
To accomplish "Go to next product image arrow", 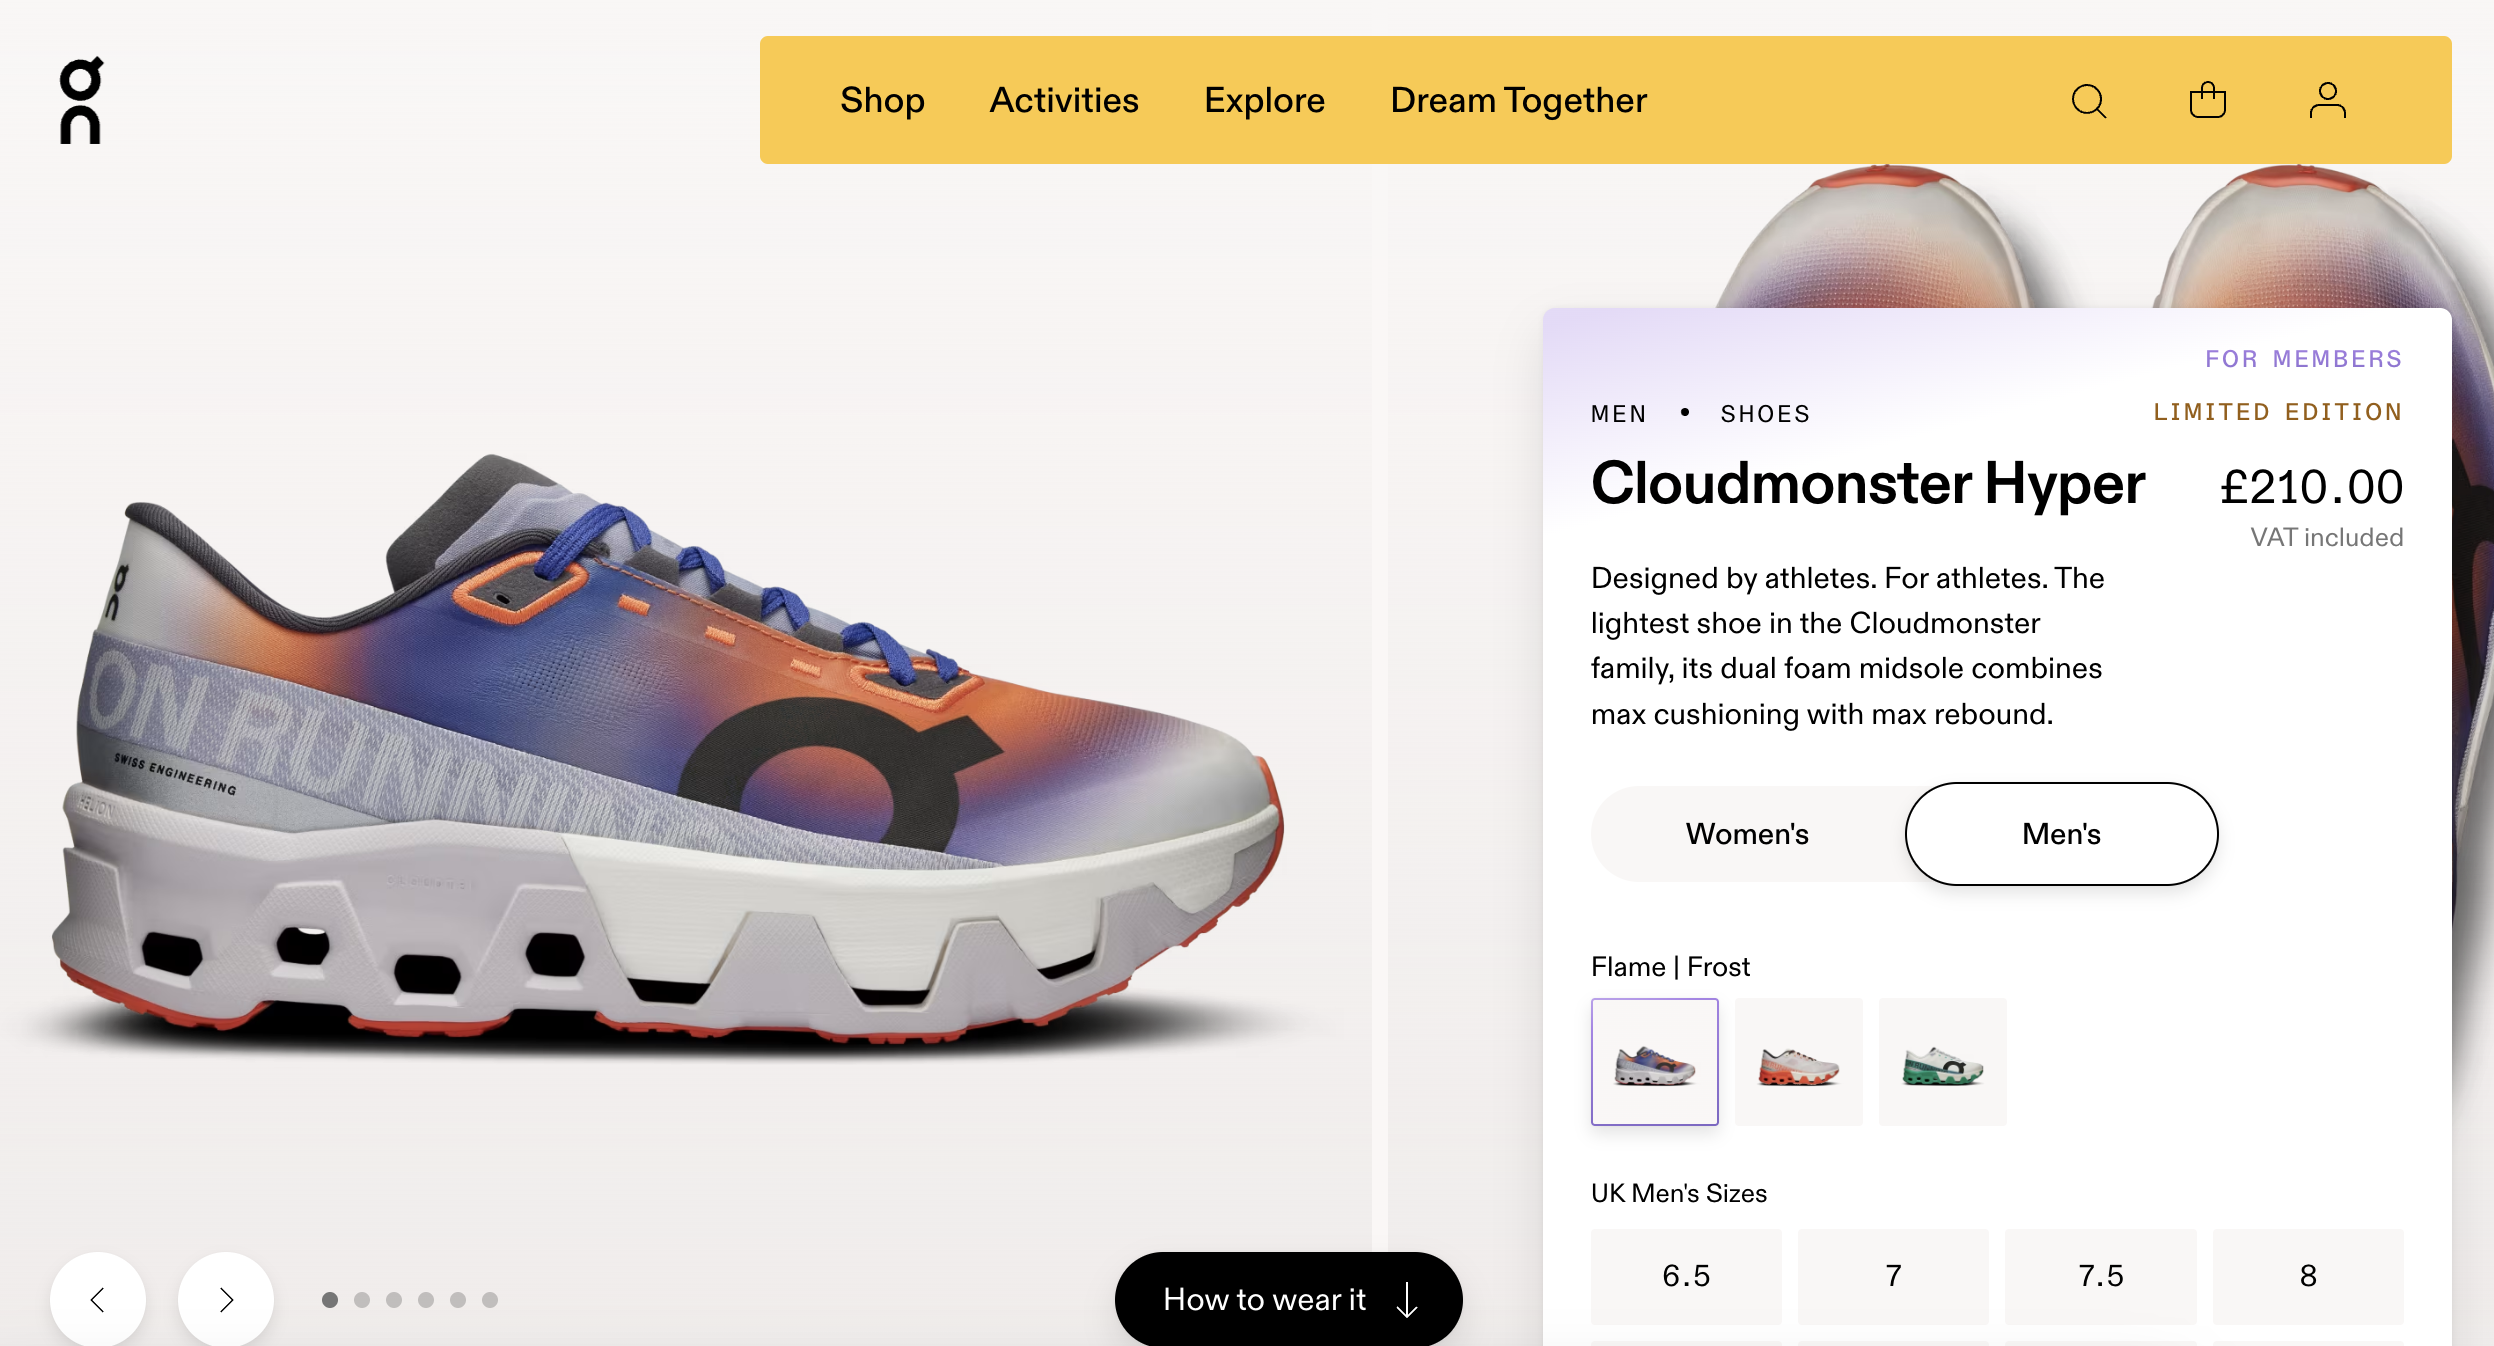I will coord(226,1299).
